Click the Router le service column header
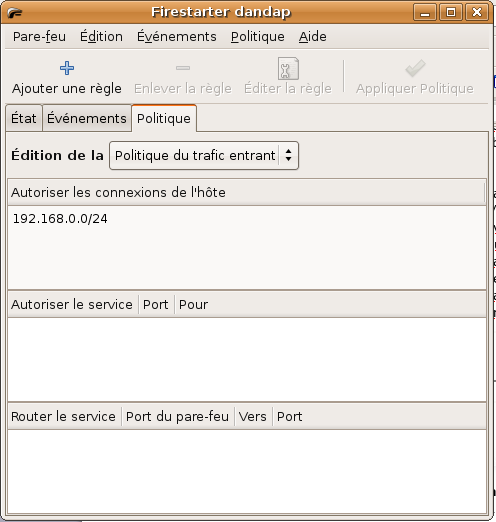 [64, 416]
